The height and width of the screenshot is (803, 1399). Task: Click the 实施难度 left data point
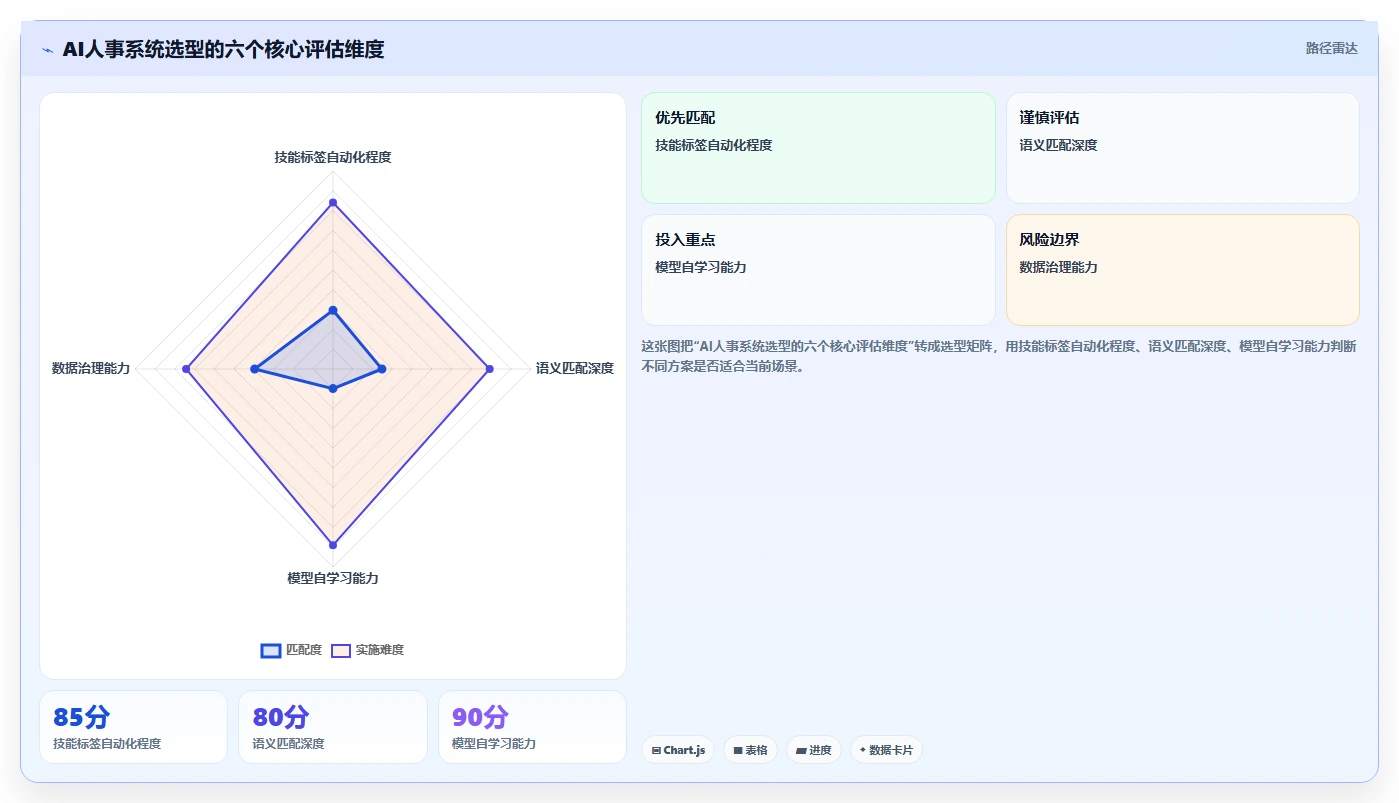(x=186, y=369)
